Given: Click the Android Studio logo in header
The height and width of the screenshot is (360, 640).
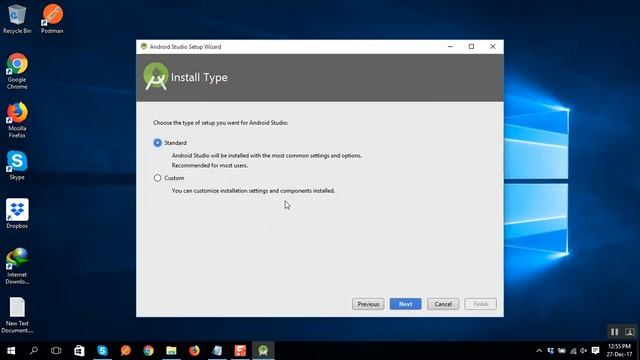Looking at the screenshot, I should pyautogui.click(x=156, y=76).
